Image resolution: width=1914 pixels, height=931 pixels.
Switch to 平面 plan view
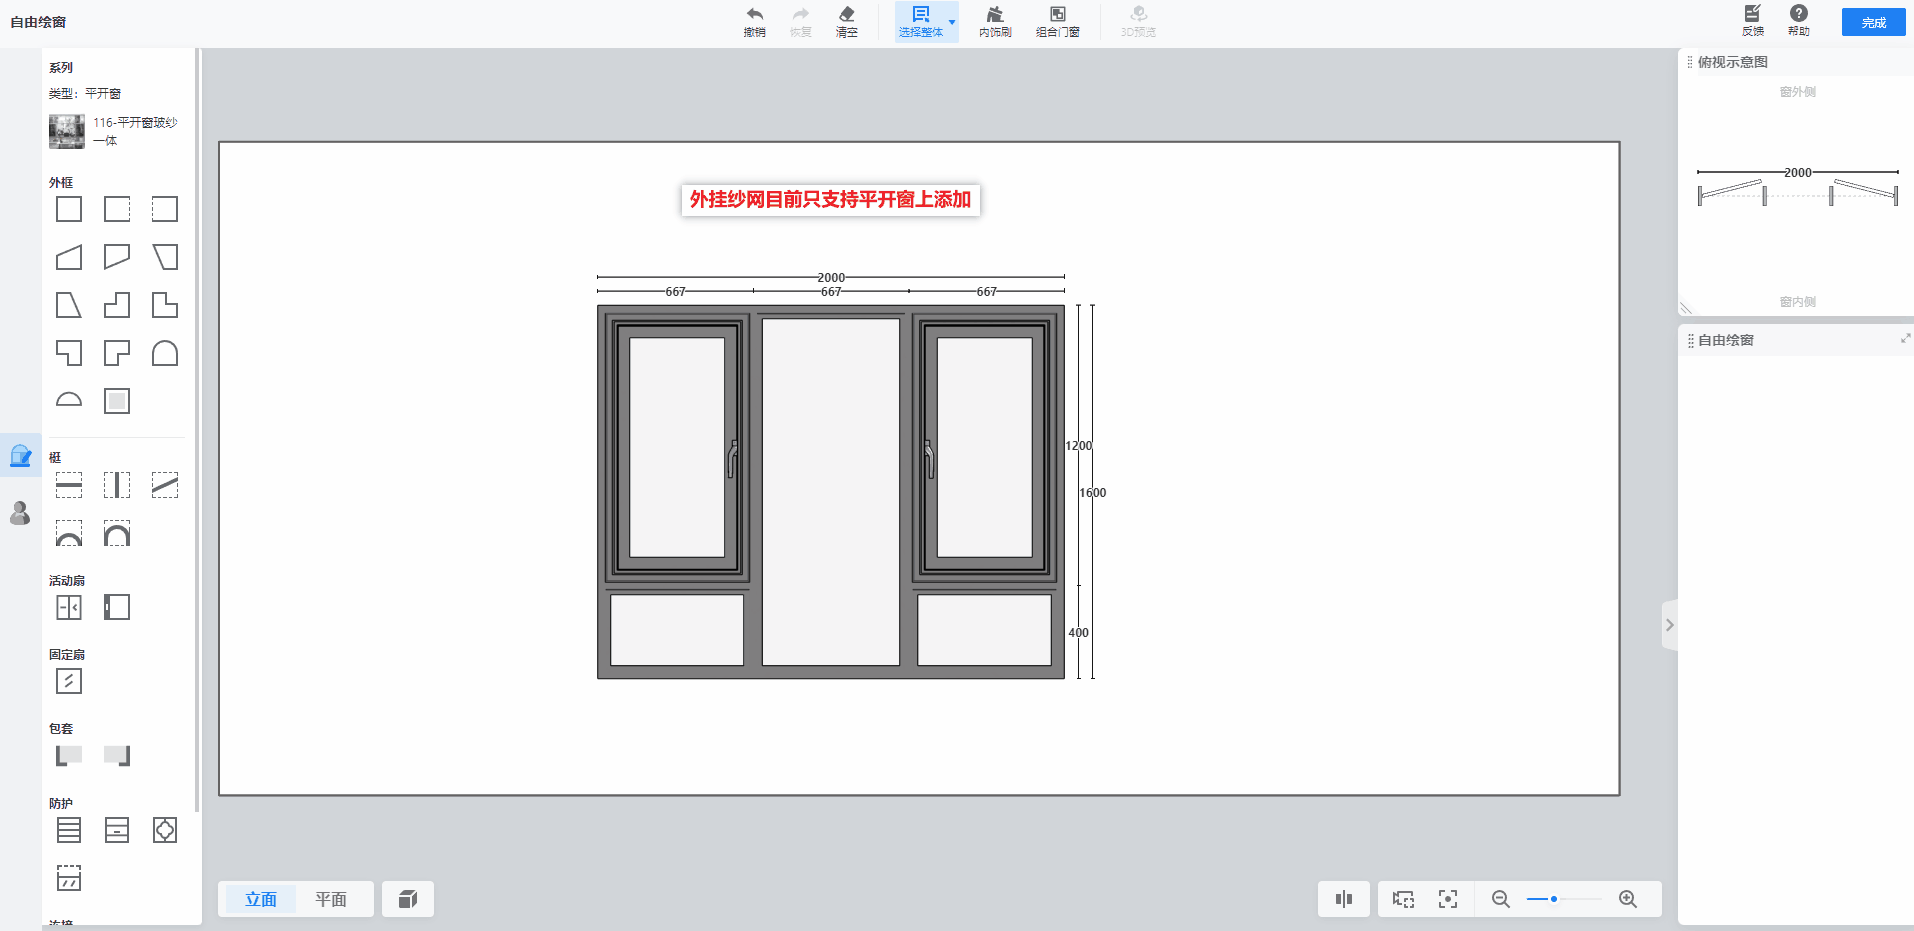tap(331, 899)
